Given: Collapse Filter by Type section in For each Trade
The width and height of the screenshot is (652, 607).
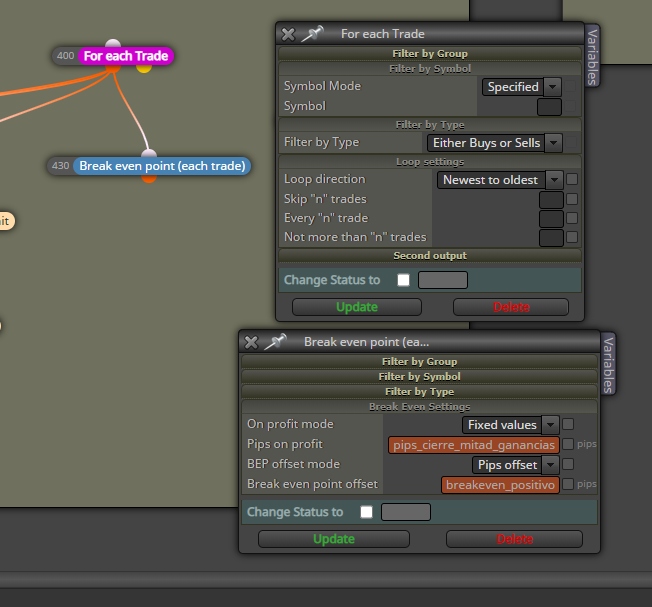Looking at the screenshot, I should click(x=430, y=125).
